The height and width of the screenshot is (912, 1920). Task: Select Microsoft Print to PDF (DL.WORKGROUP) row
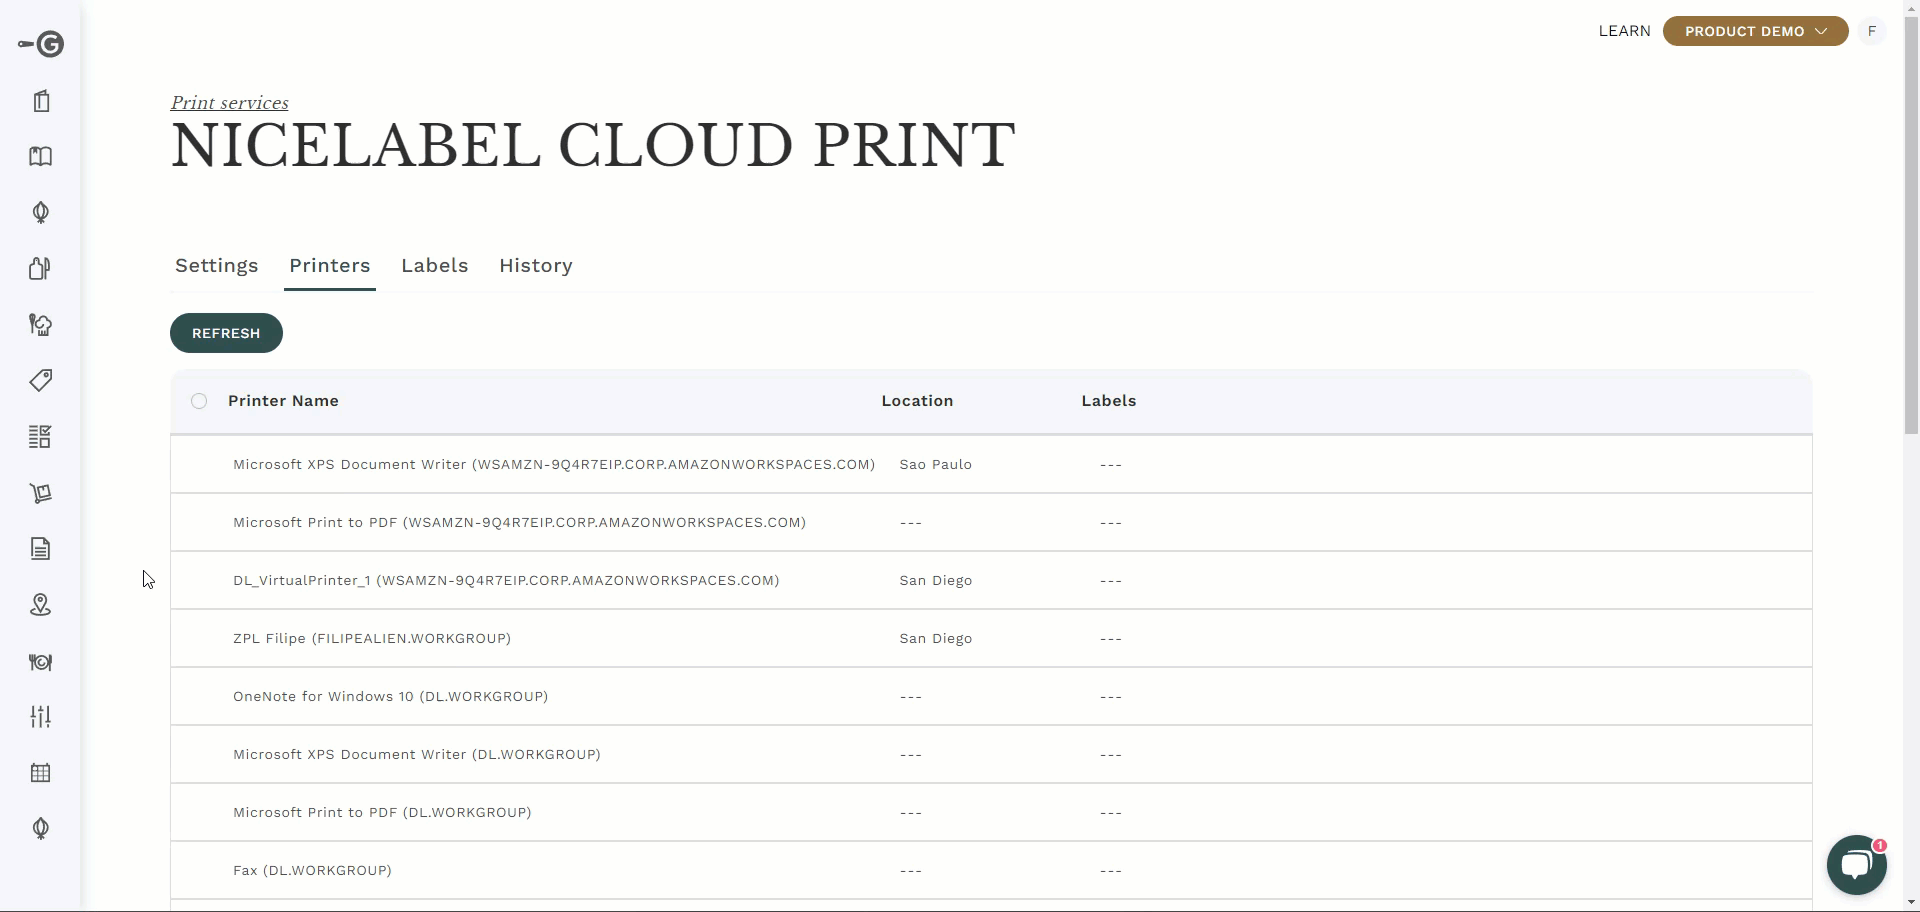[x=991, y=812]
